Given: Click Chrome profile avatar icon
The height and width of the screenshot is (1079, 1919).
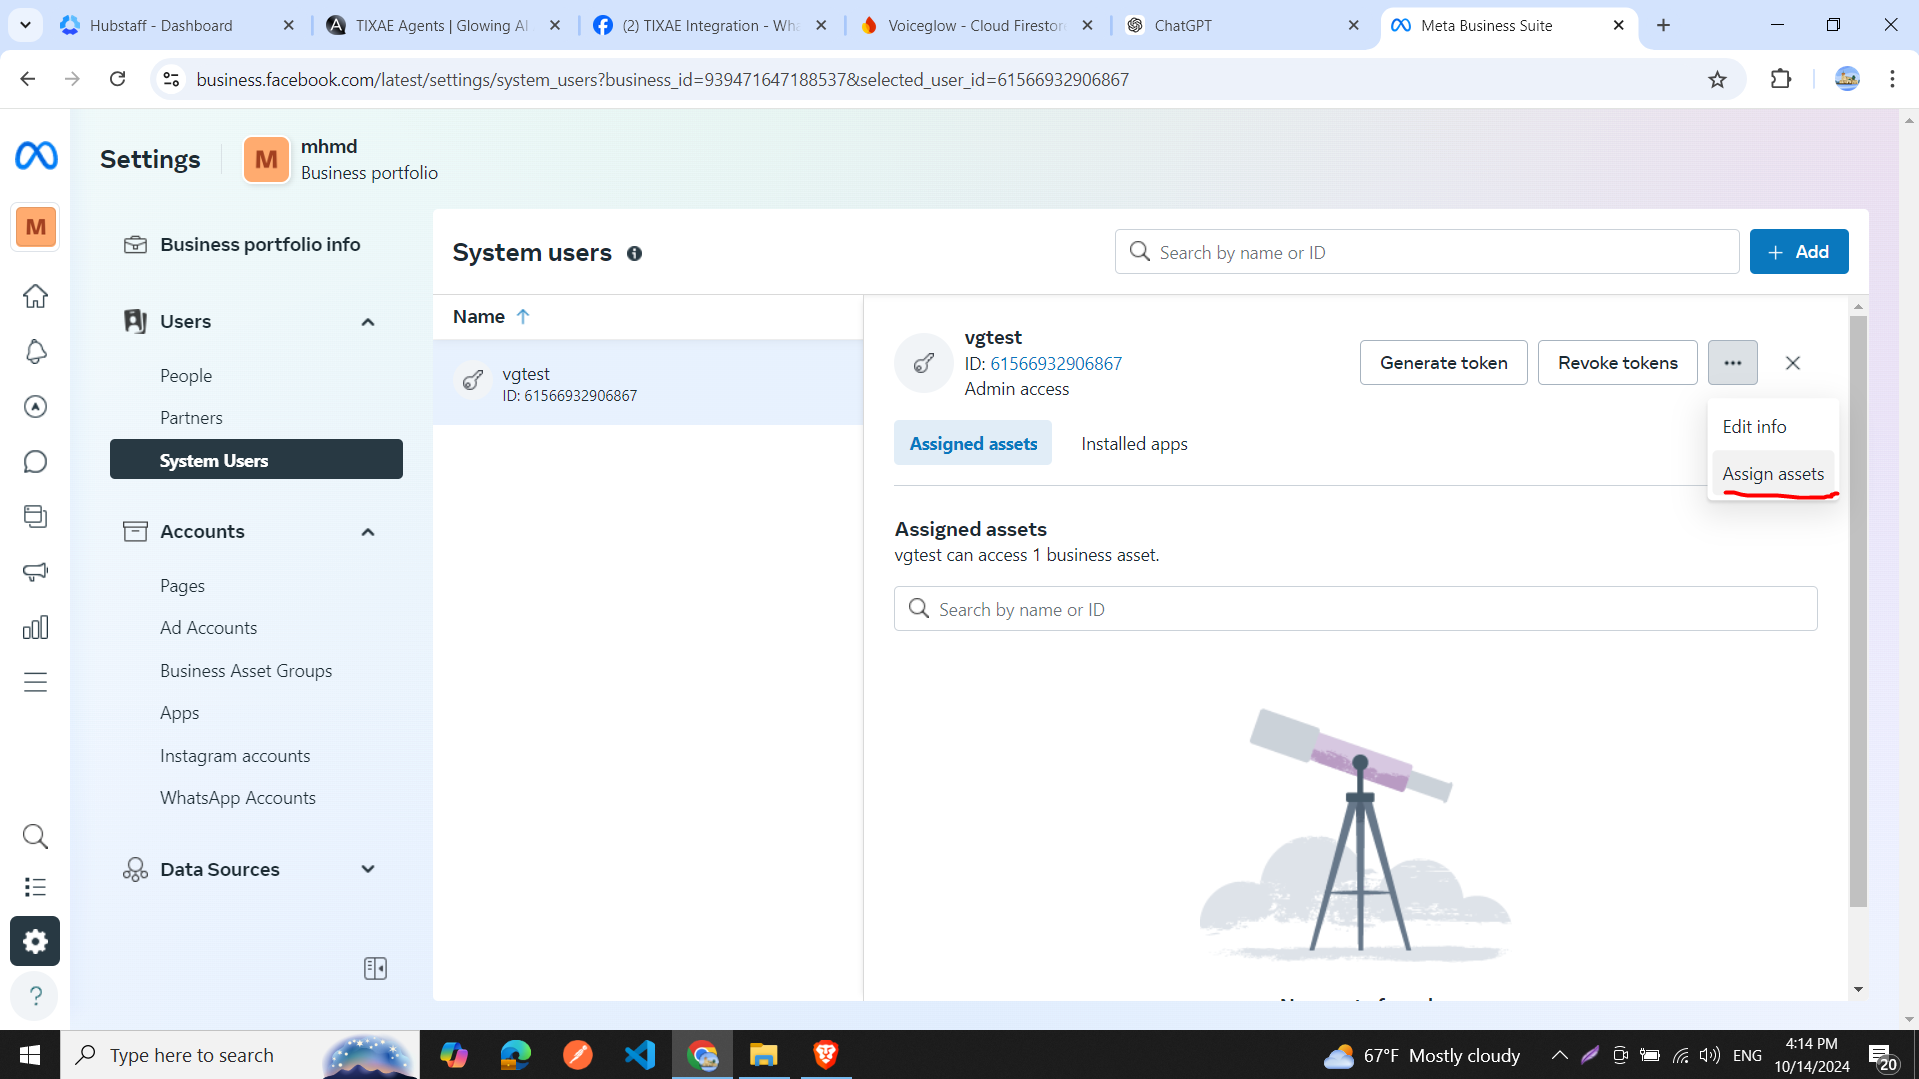Looking at the screenshot, I should (x=1847, y=79).
